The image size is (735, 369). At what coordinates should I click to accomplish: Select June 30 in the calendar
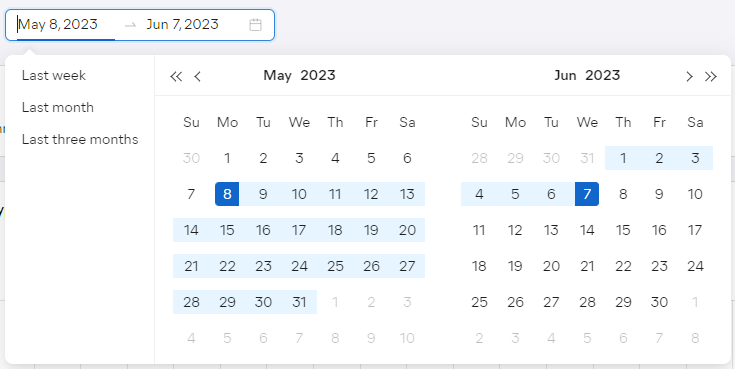point(659,302)
